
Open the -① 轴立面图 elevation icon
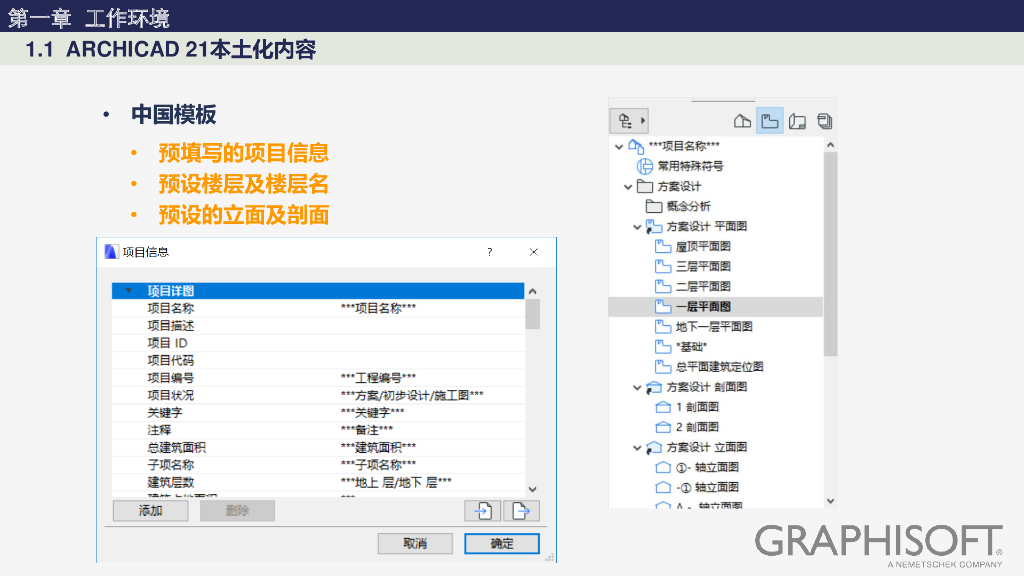pyautogui.click(x=663, y=487)
